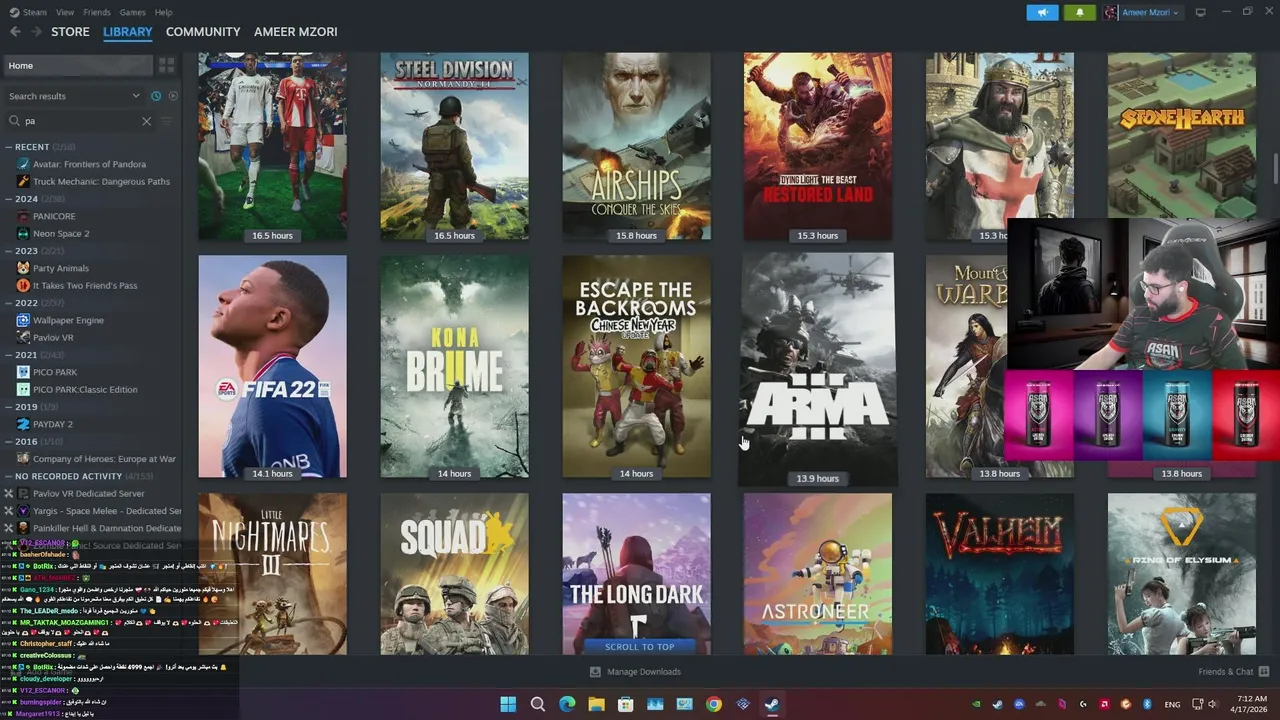This screenshot has width=1280, height=720.
Task: Select PAYDAY 2 in sidebar
Action: click(53, 424)
